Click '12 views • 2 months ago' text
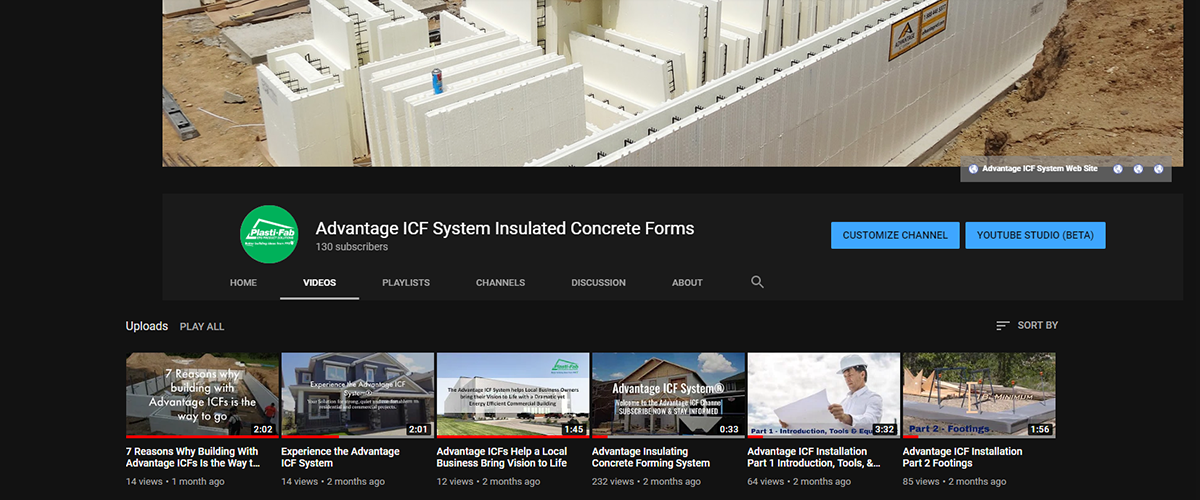 click(488, 482)
